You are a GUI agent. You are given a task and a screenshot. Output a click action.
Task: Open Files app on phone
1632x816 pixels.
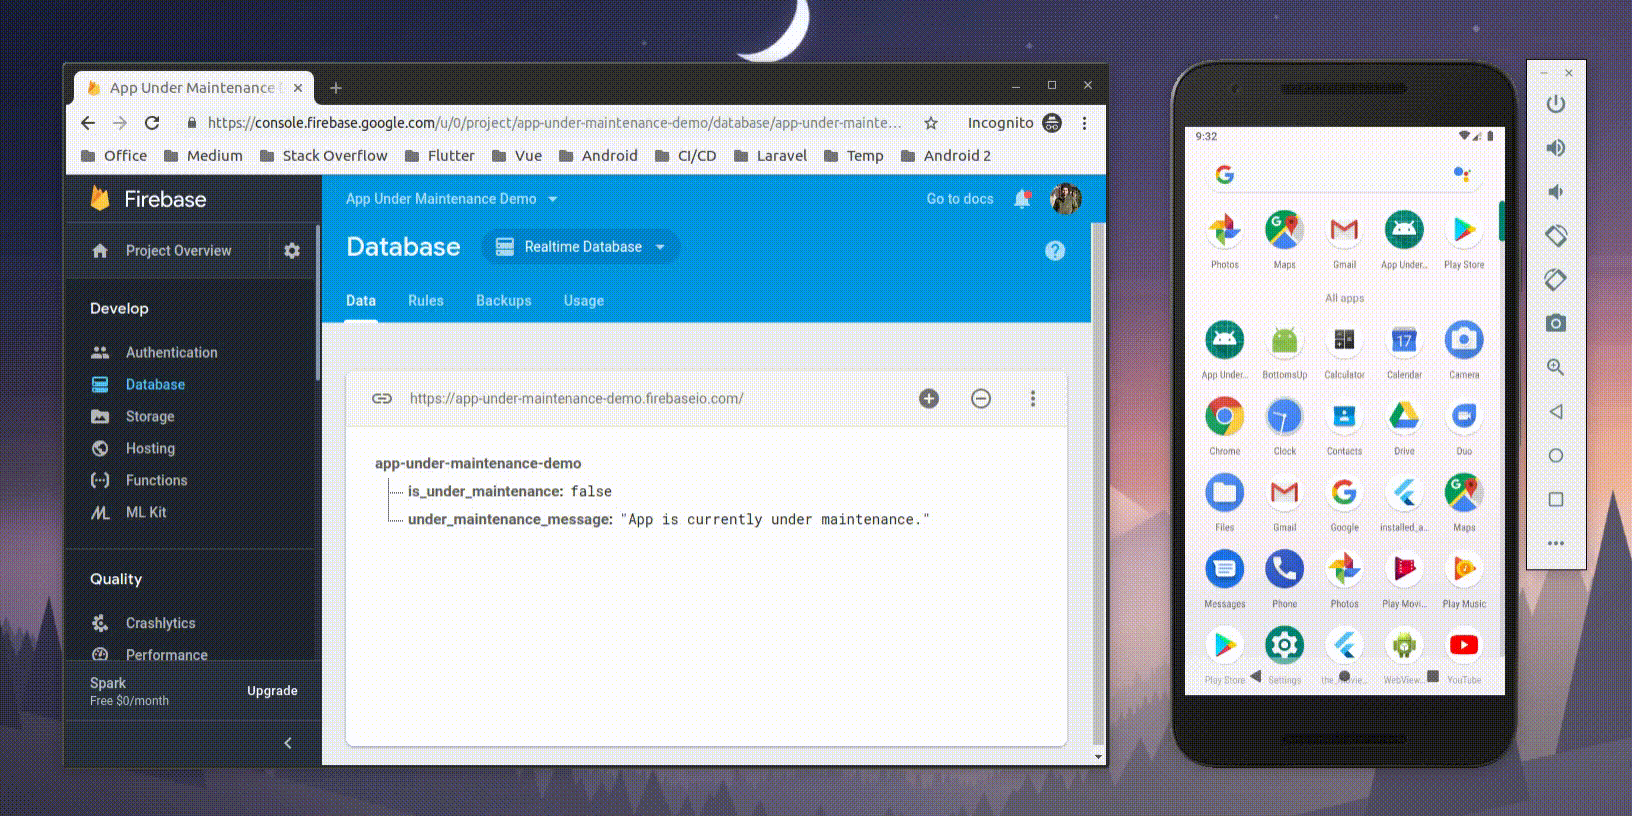(1224, 501)
